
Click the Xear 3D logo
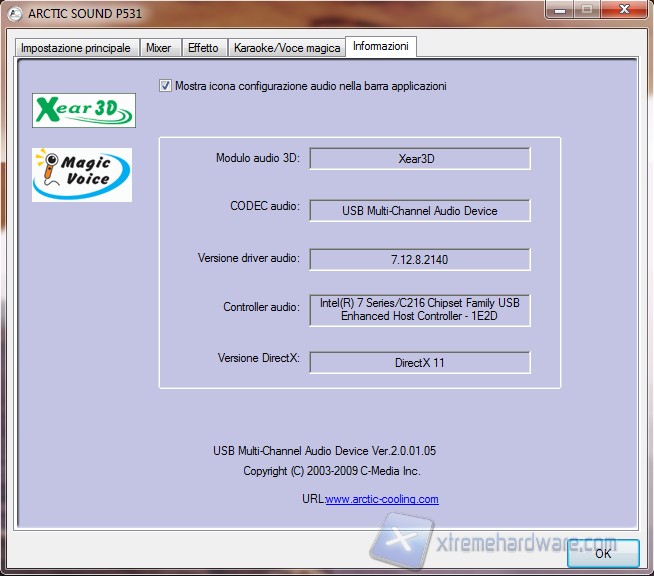(x=84, y=110)
